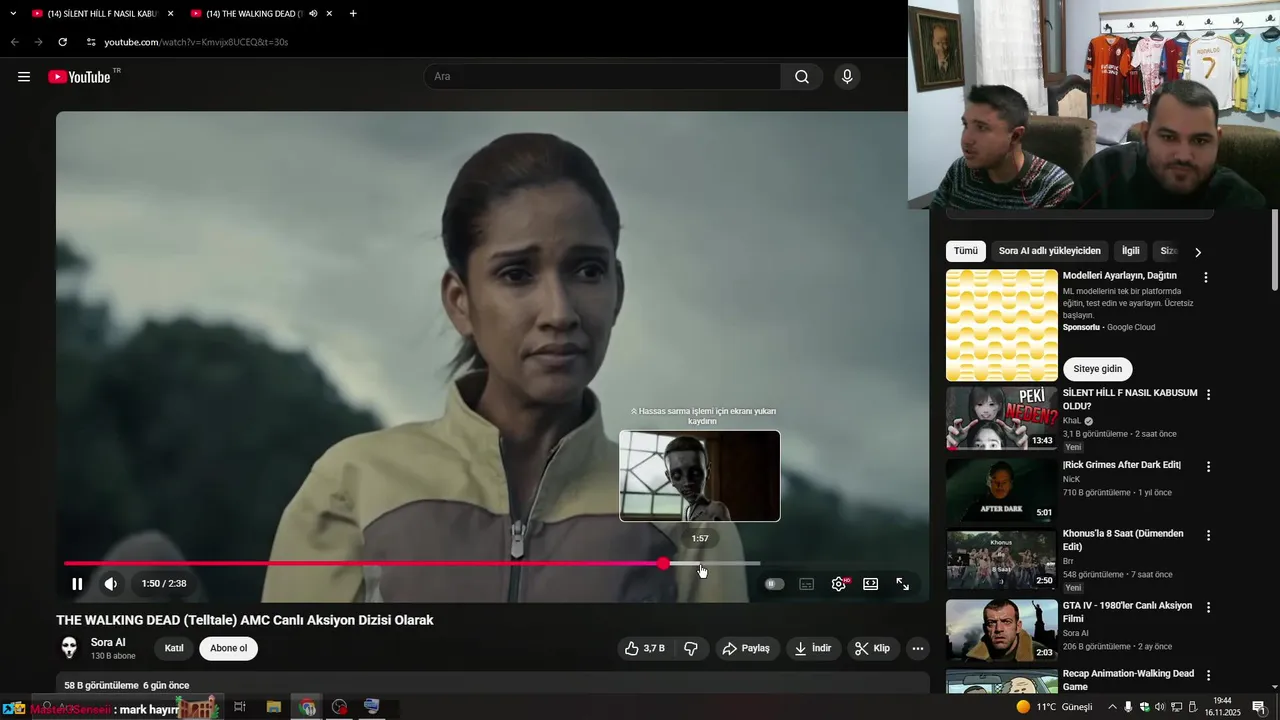Open SİLENT HİLL F NASIL KABUSUM thumbnail
The width and height of the screenshot is (1280, 720).
(1001, 418)
